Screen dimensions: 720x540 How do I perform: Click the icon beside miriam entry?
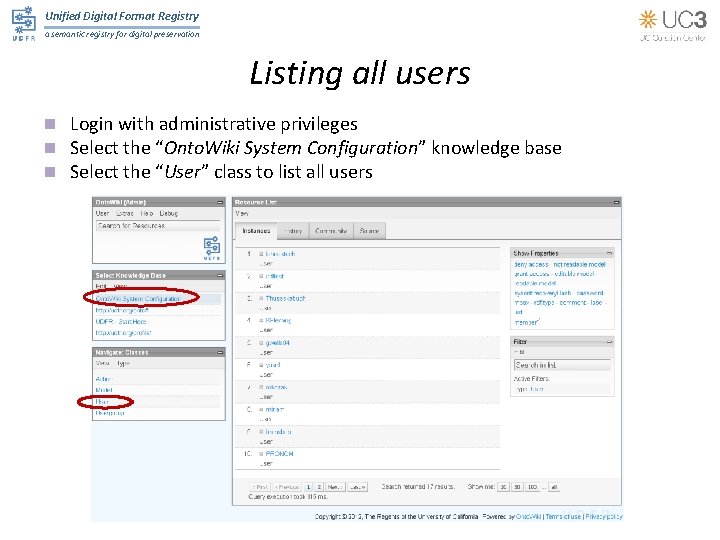pos(261,410)
